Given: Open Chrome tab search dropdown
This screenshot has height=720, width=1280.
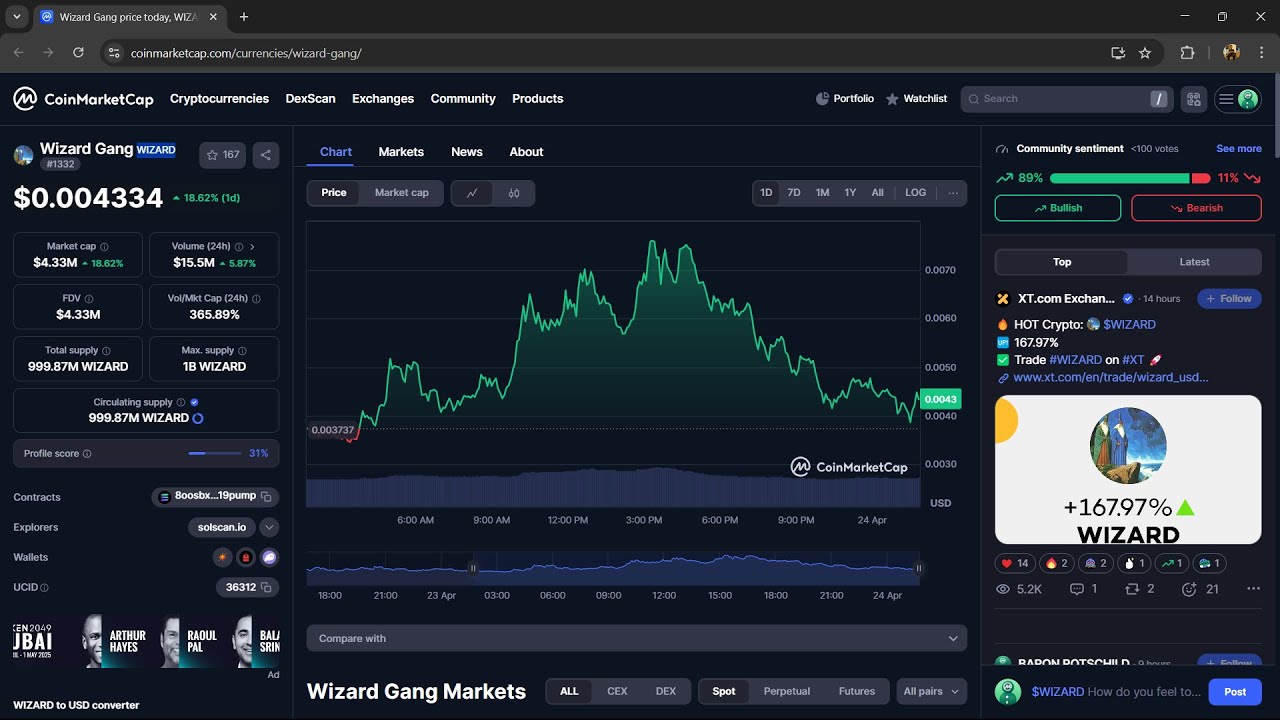Looking at the screenshot, I should coord(16,17).
